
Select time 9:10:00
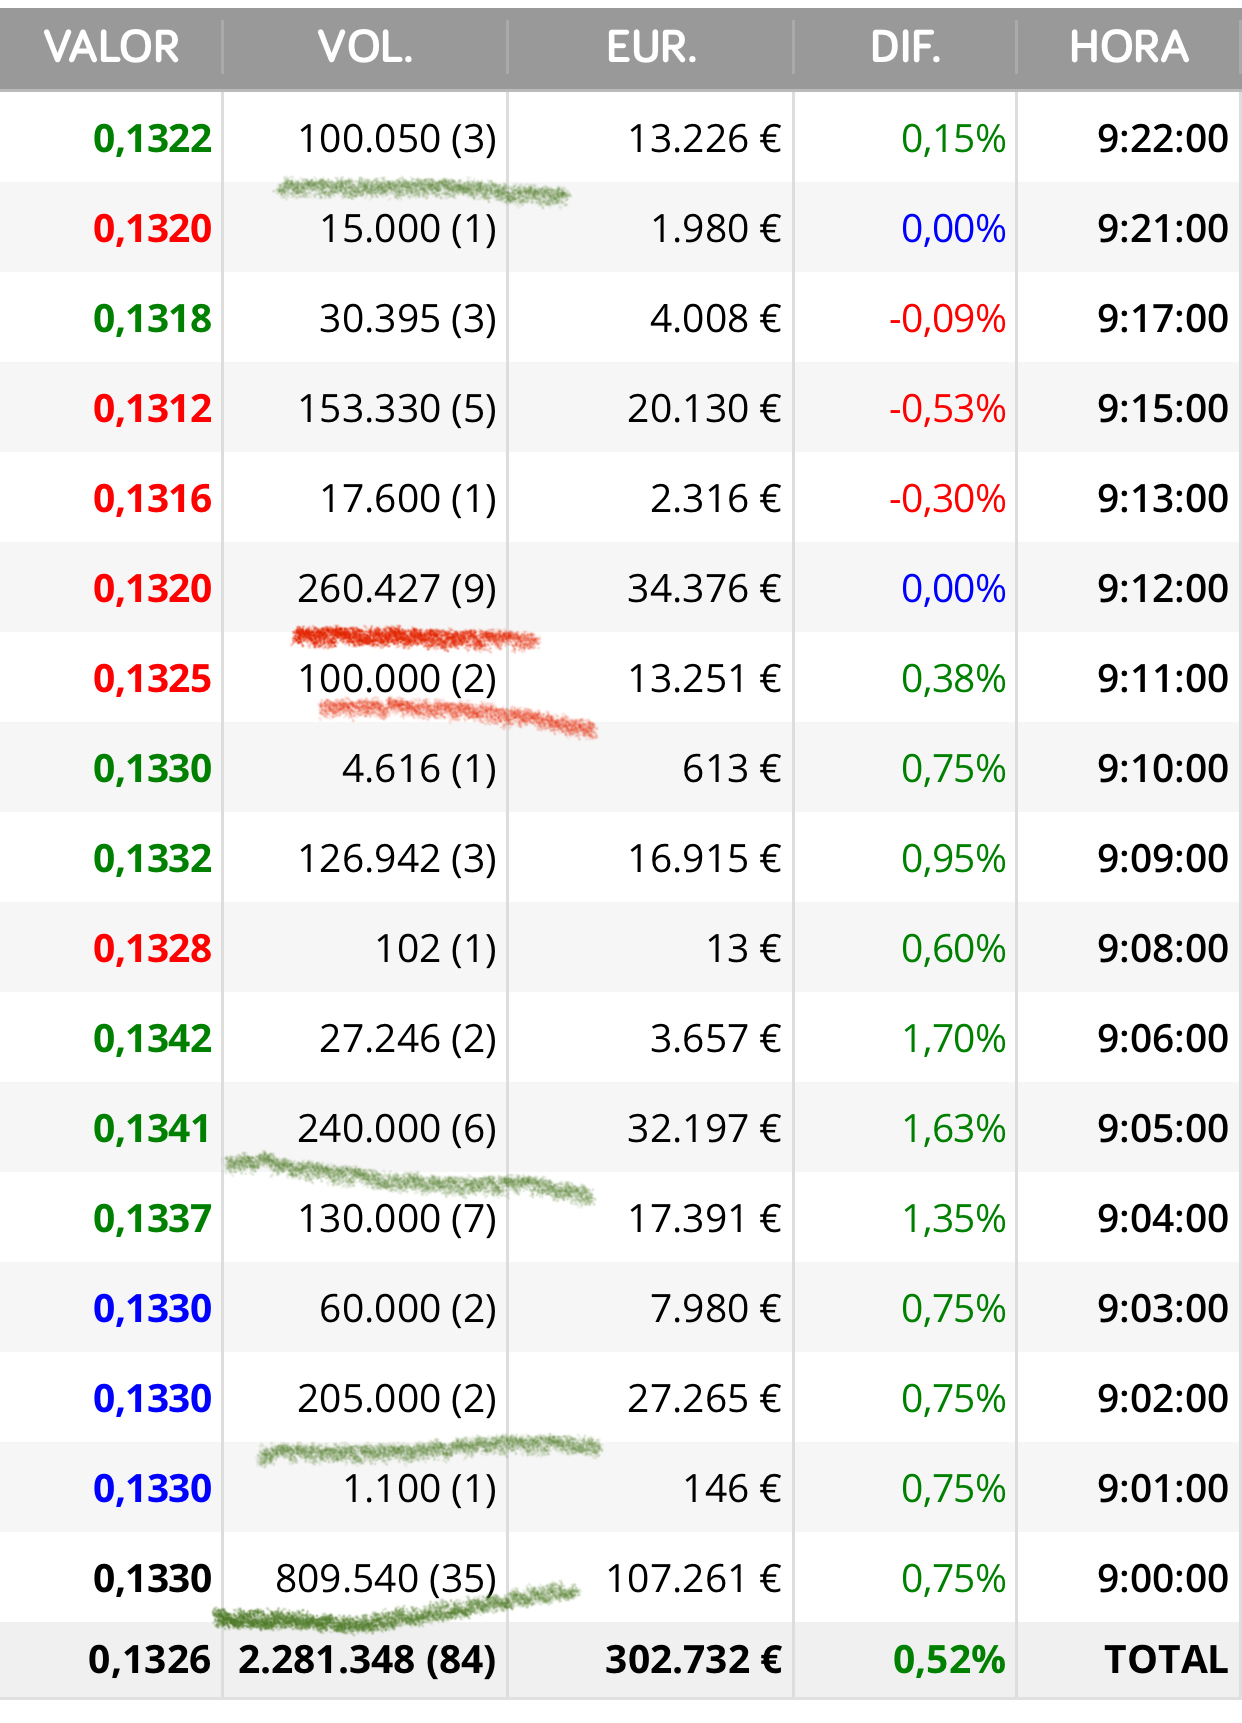click(x=1162, y=769)
